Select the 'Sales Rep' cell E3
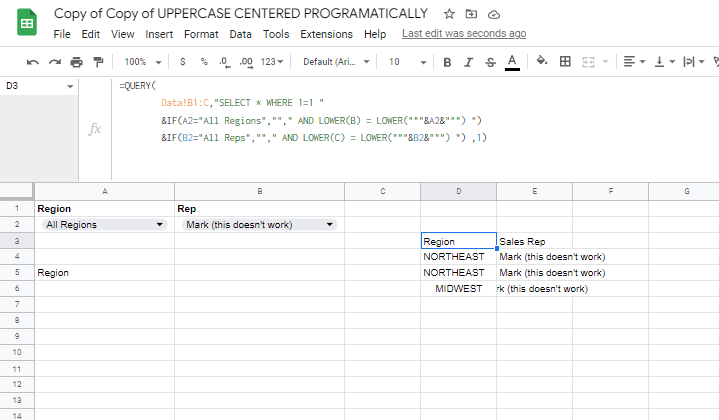 click(534, 241)
